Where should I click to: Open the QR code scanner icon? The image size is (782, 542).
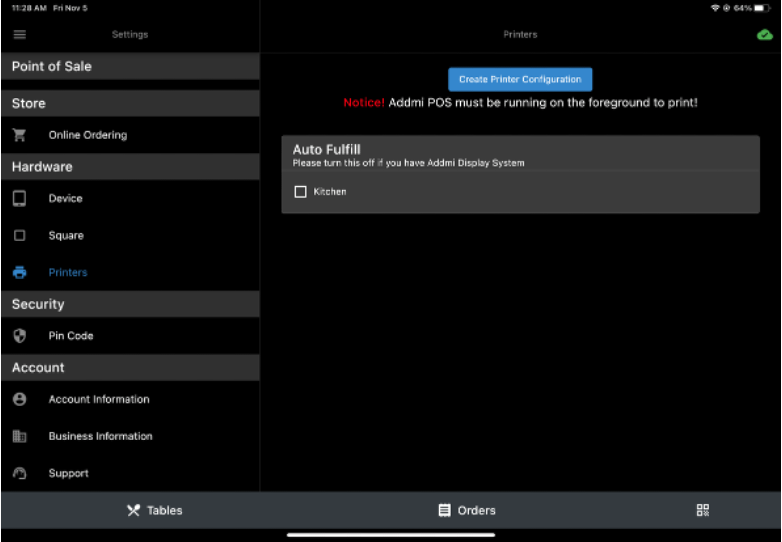703,510
